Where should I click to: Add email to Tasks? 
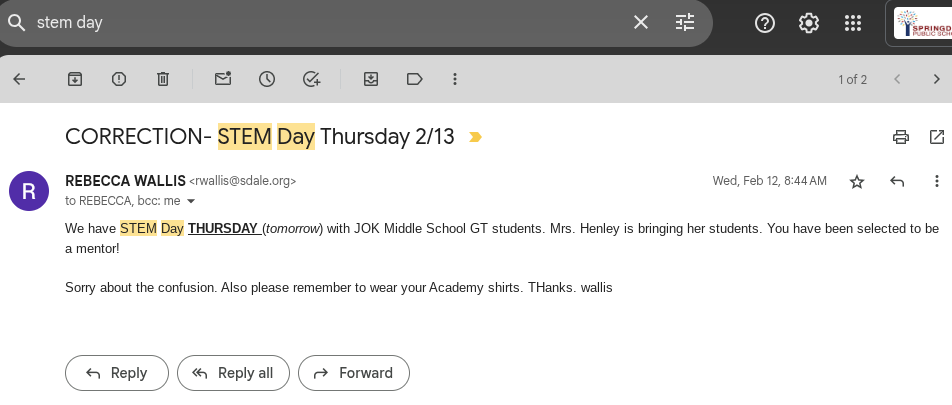point(311,79)
